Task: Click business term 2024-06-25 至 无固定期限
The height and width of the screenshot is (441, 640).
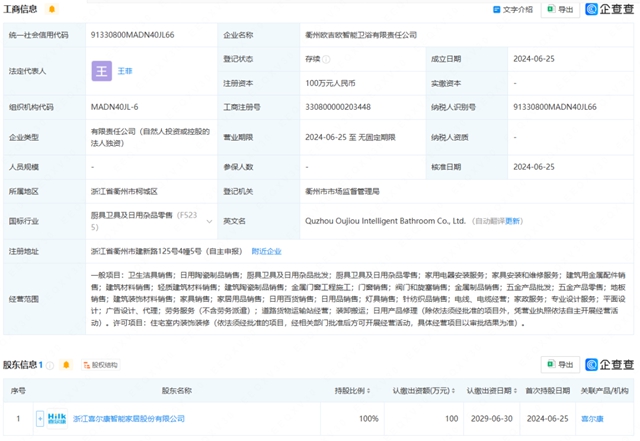Action: [x=350, y=138]
